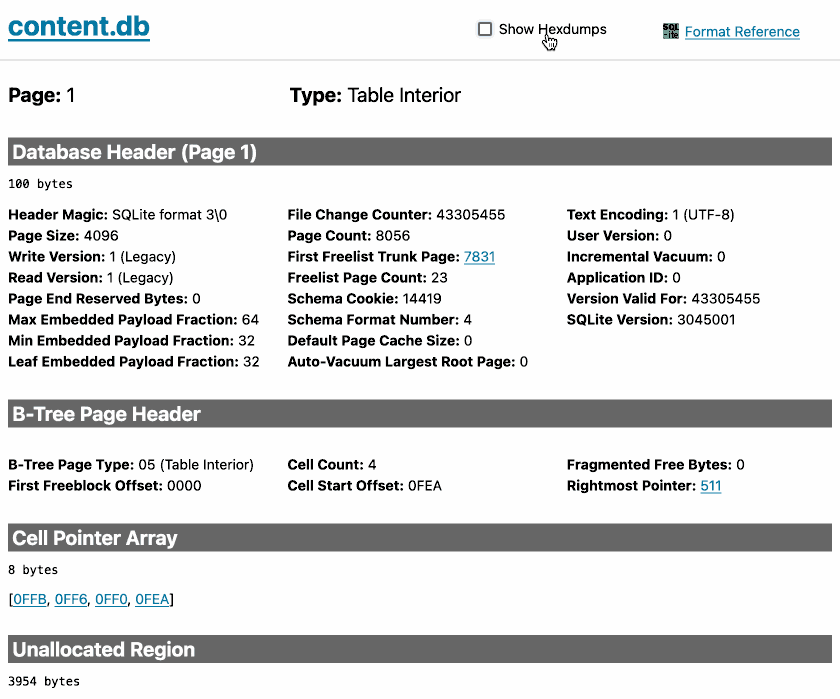Open the content.db title link
This screenshot has width=840, height=699.
point(79,27)
